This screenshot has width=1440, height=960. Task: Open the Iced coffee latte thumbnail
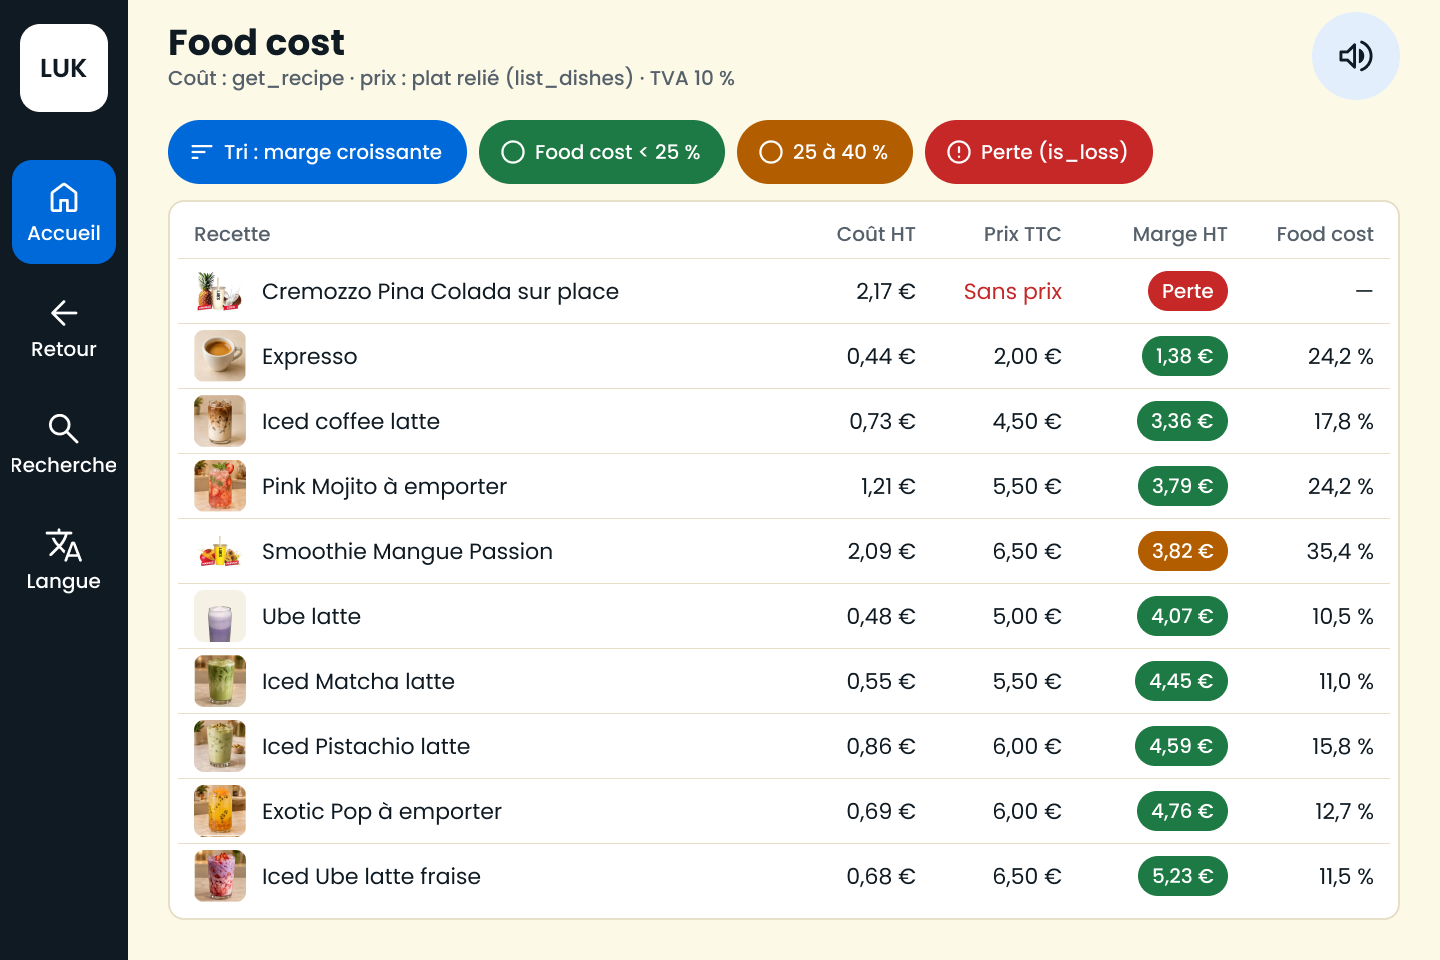coord(220,421)
